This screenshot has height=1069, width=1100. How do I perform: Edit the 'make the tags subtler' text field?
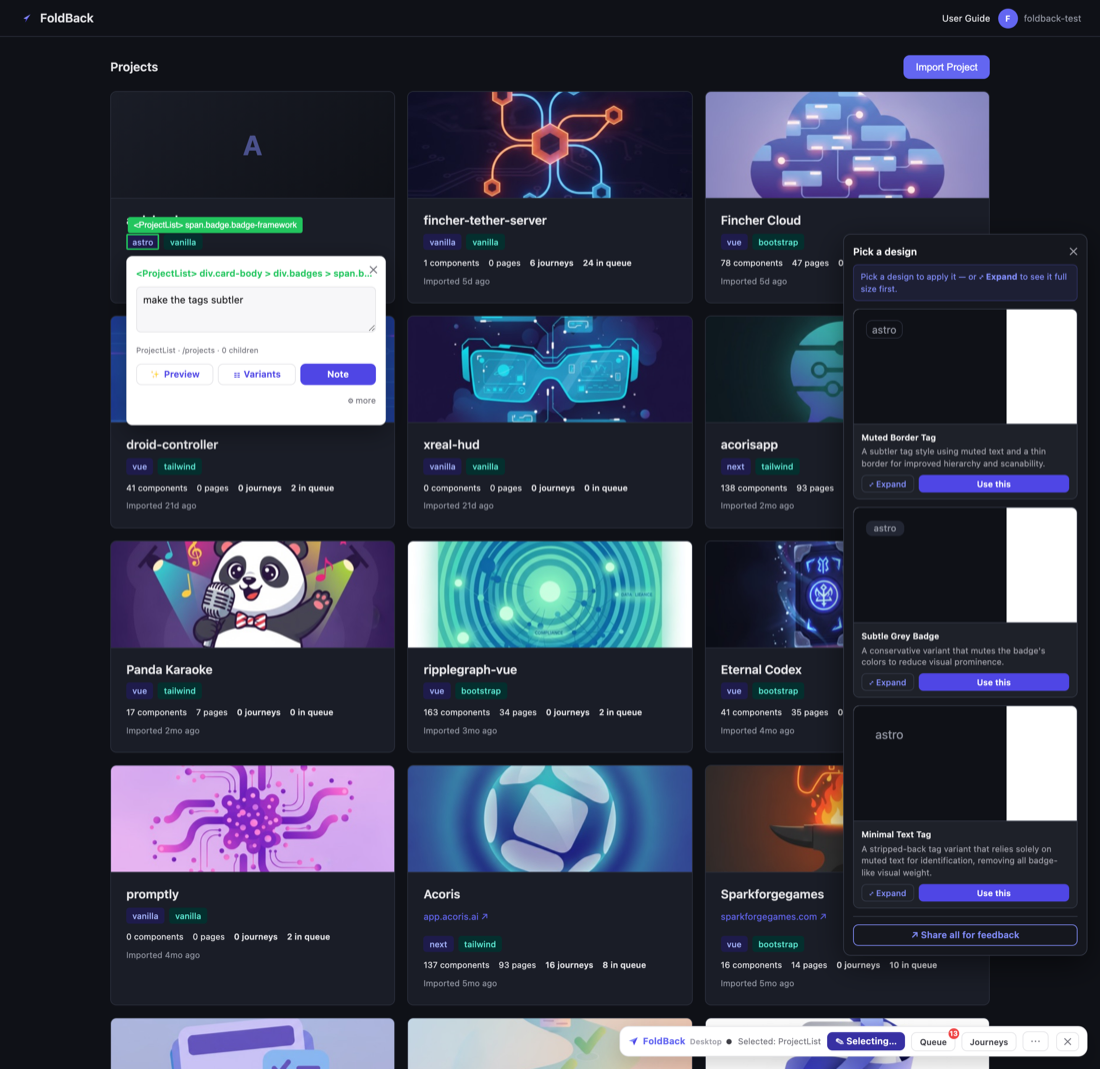coord(255,309)
